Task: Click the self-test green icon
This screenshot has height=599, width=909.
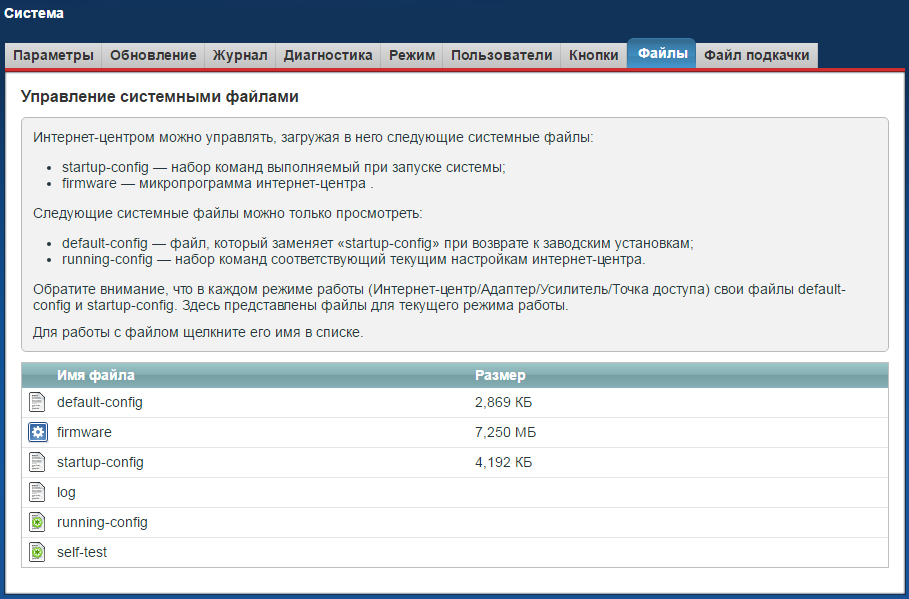Action: 38,552
